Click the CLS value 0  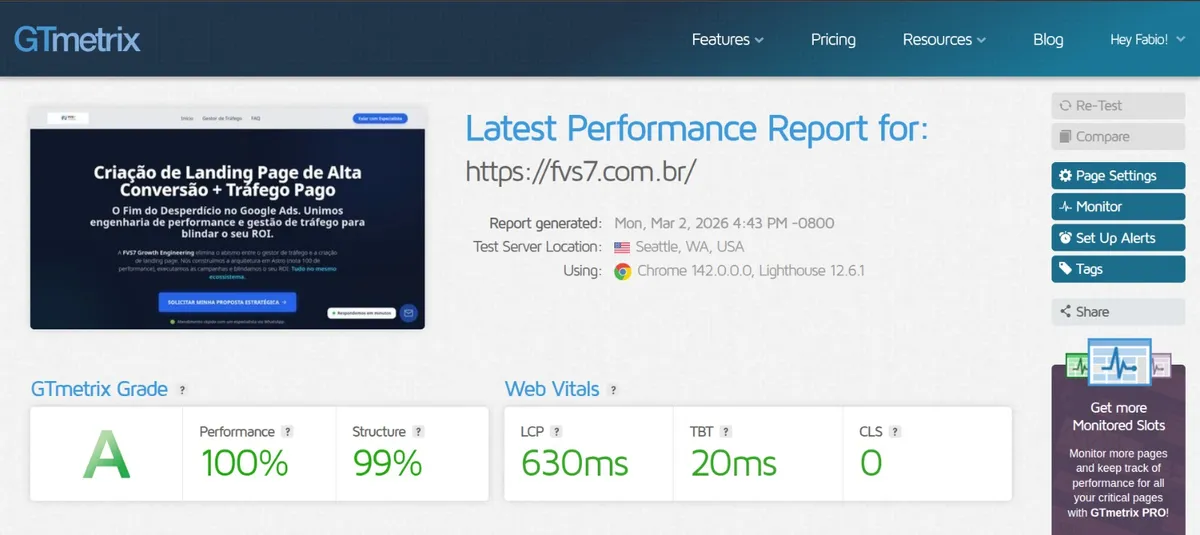click(x=871, y=464)
